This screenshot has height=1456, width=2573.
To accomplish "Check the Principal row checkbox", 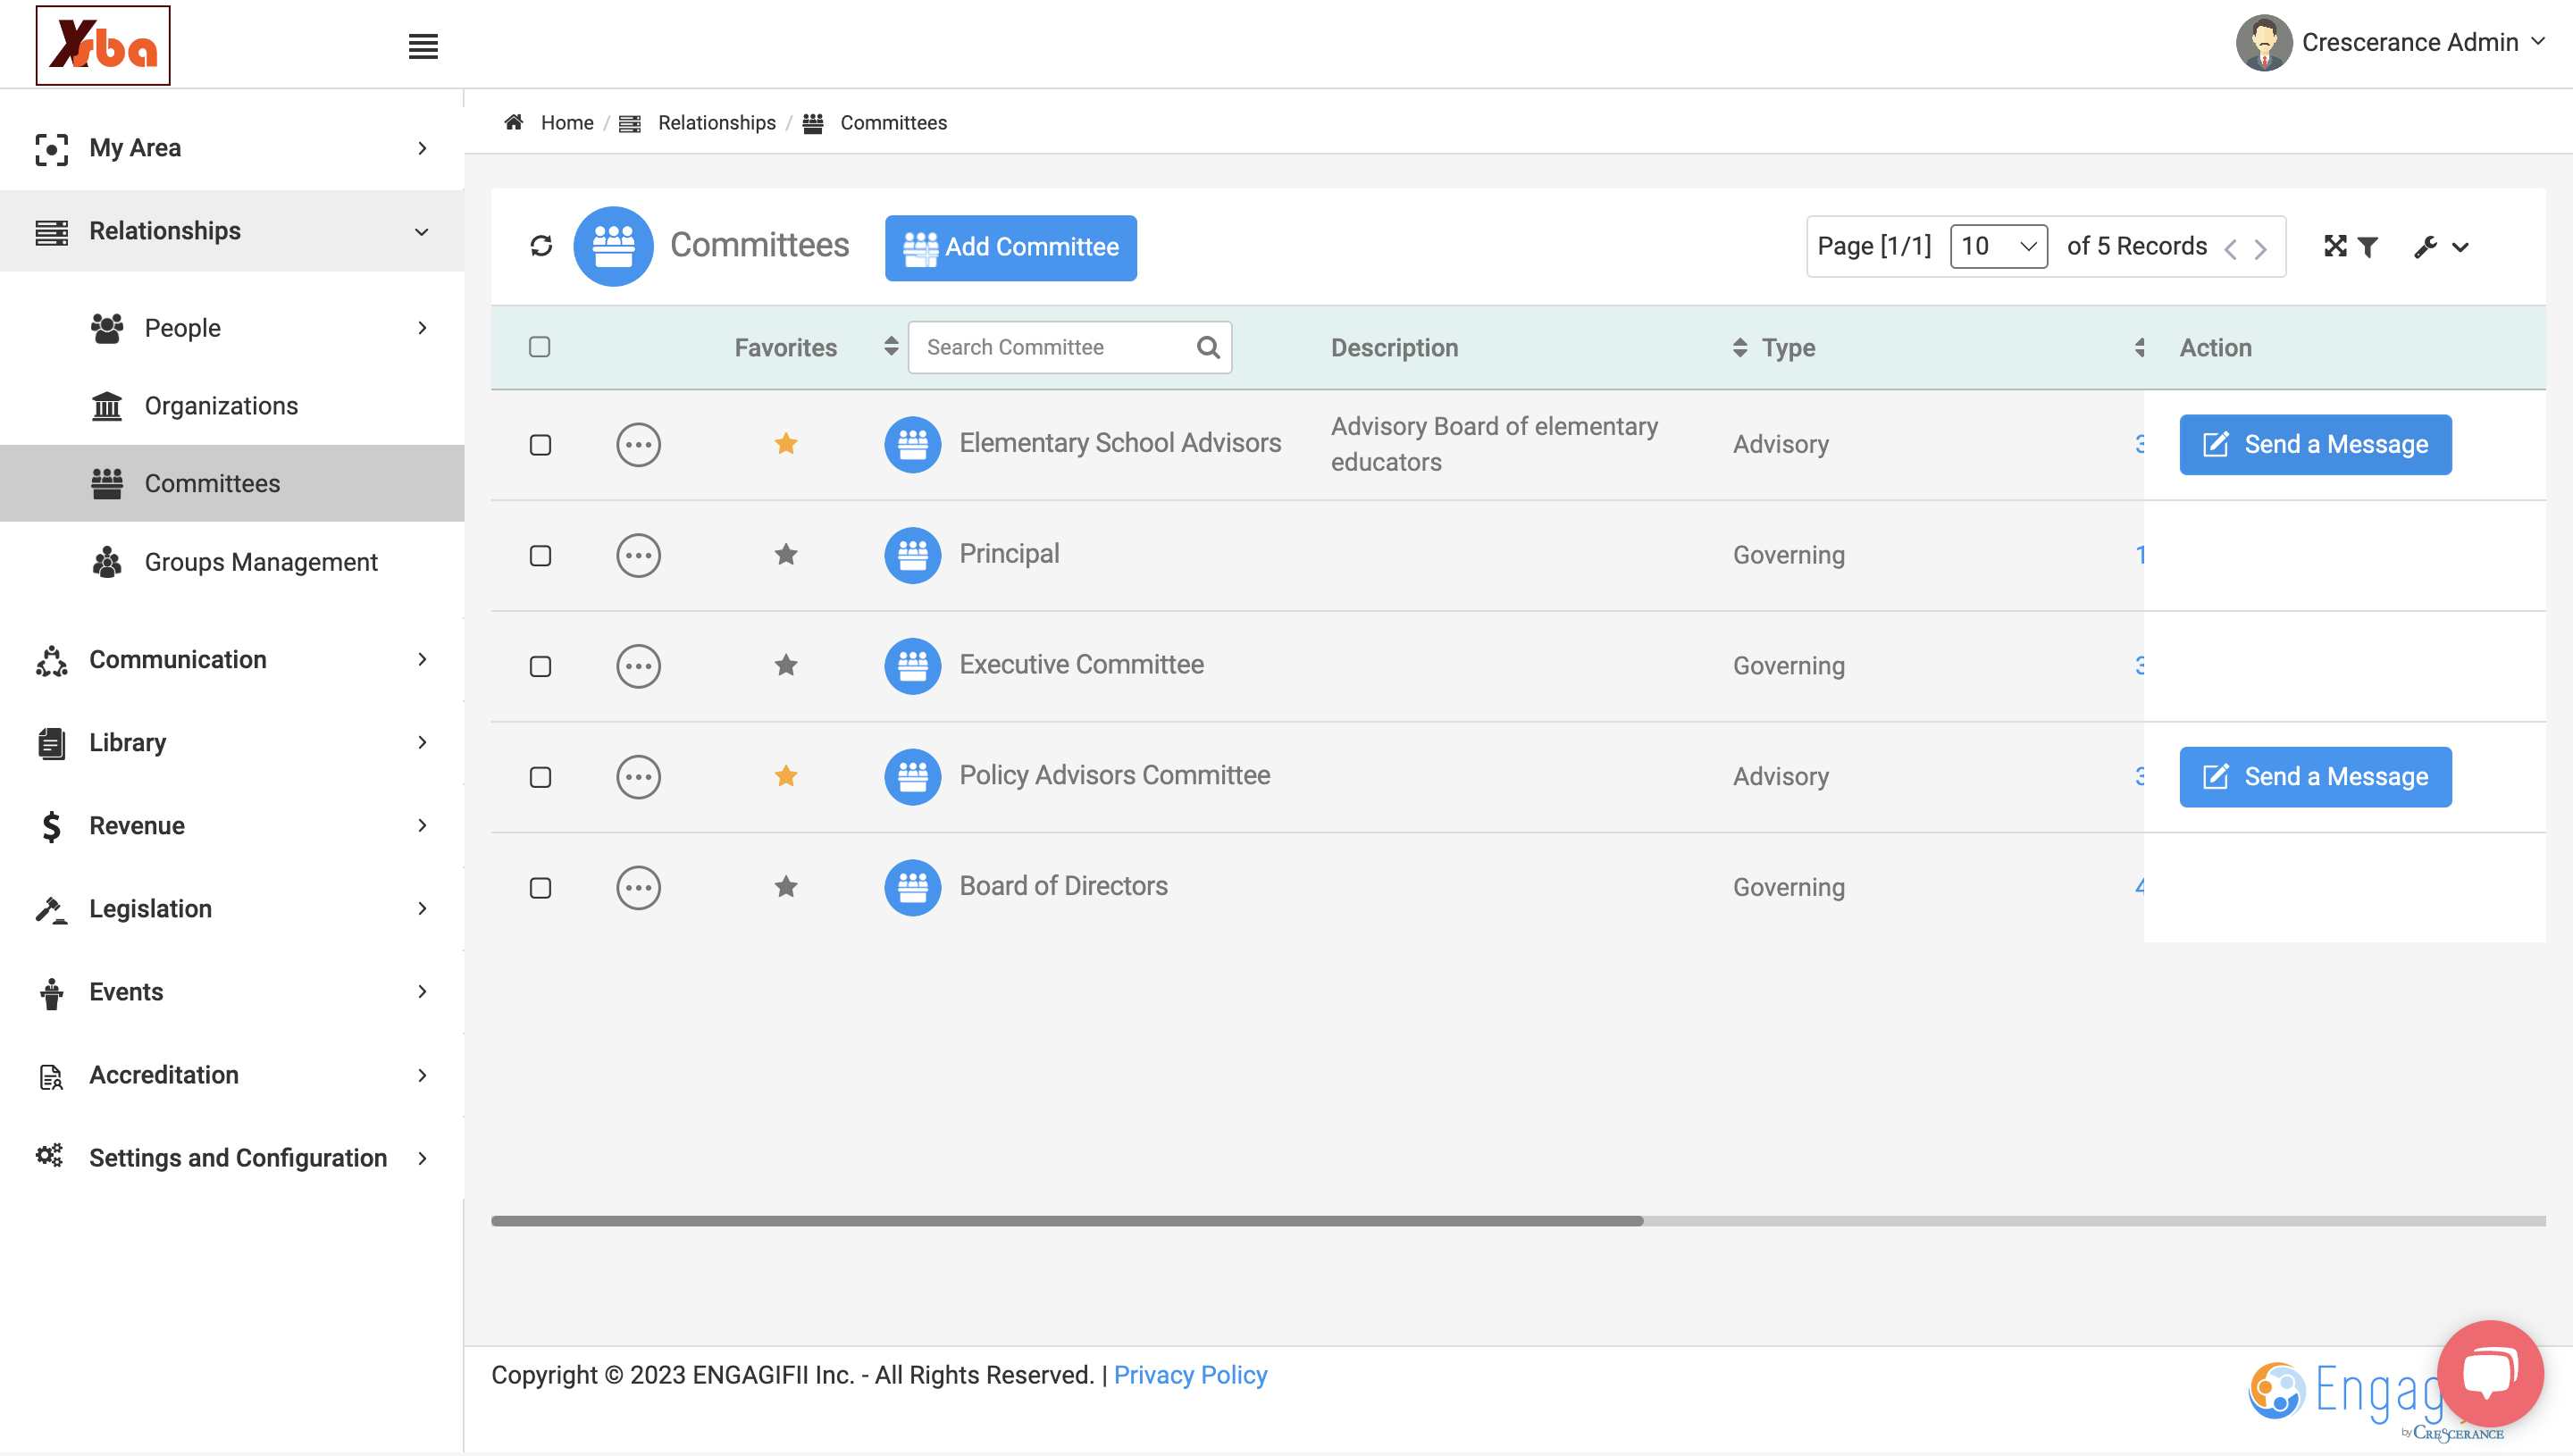I will click(x=540, y=556).
